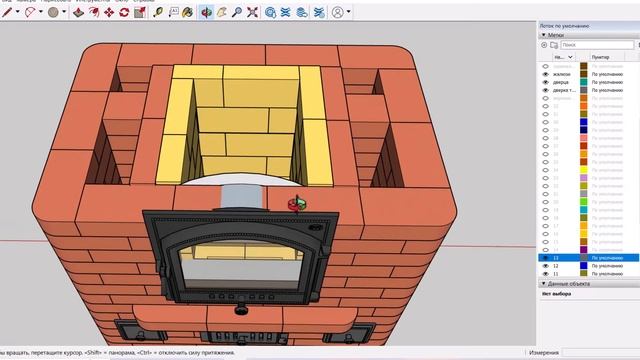Click the Пунктир column header
This screenshot has width=640, height=360.
600,57
